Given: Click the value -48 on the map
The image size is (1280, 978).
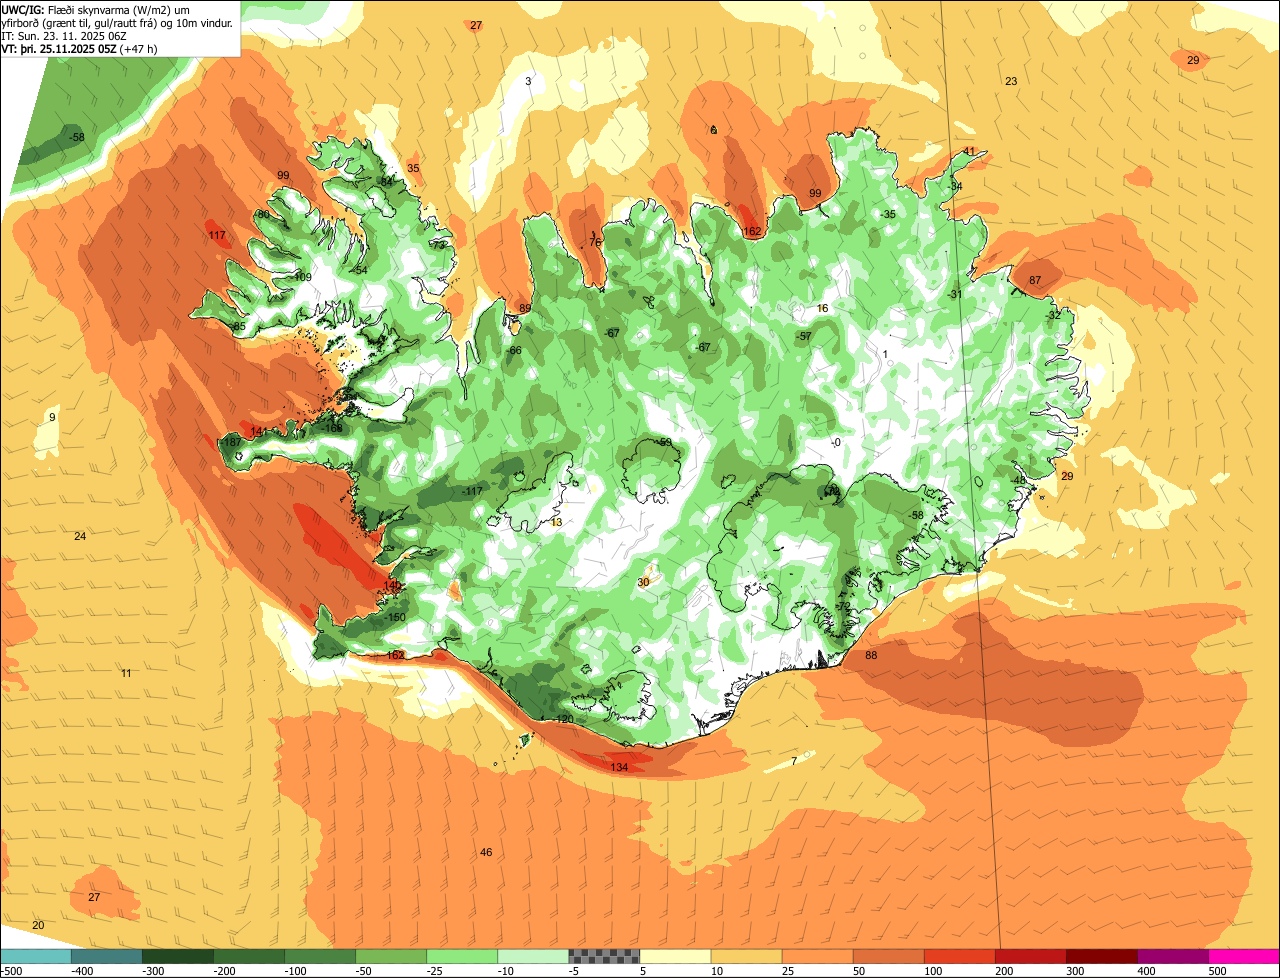Looking at the screenshot, I should pyautogui.click(x=1018, y=480).
